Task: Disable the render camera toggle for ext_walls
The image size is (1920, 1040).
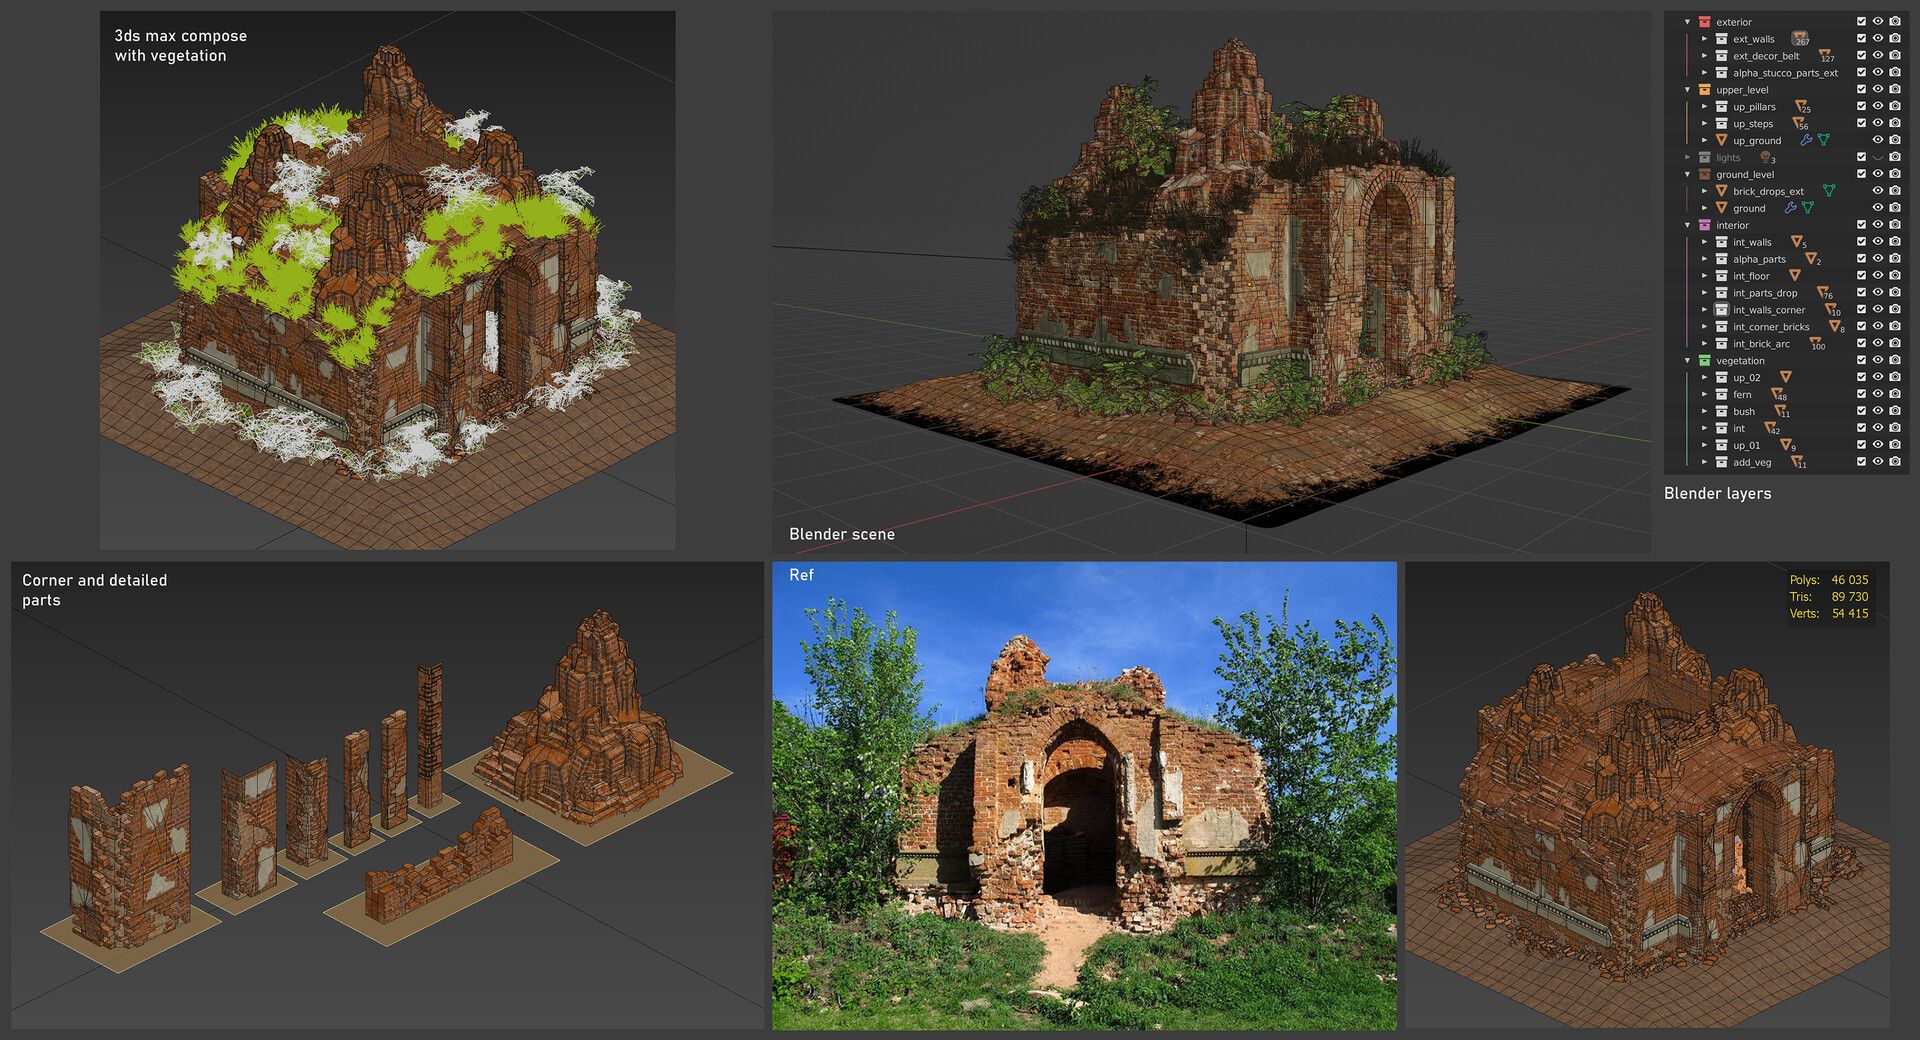Action: tap(1895, 38)
